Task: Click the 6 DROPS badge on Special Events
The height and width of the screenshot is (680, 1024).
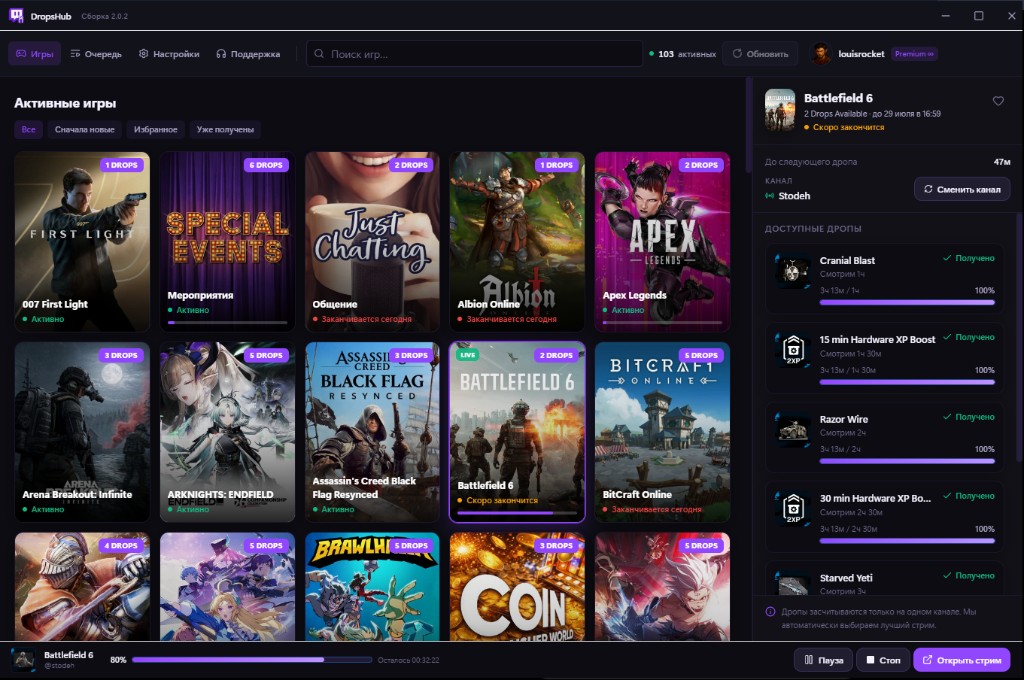Action: click(x=266, y=165)
